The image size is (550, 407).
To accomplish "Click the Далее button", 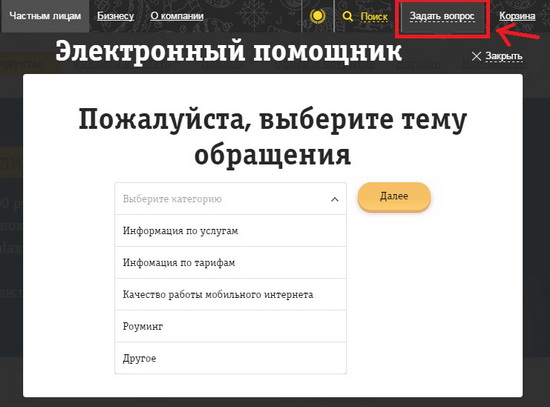I will [x=394, y=196].
